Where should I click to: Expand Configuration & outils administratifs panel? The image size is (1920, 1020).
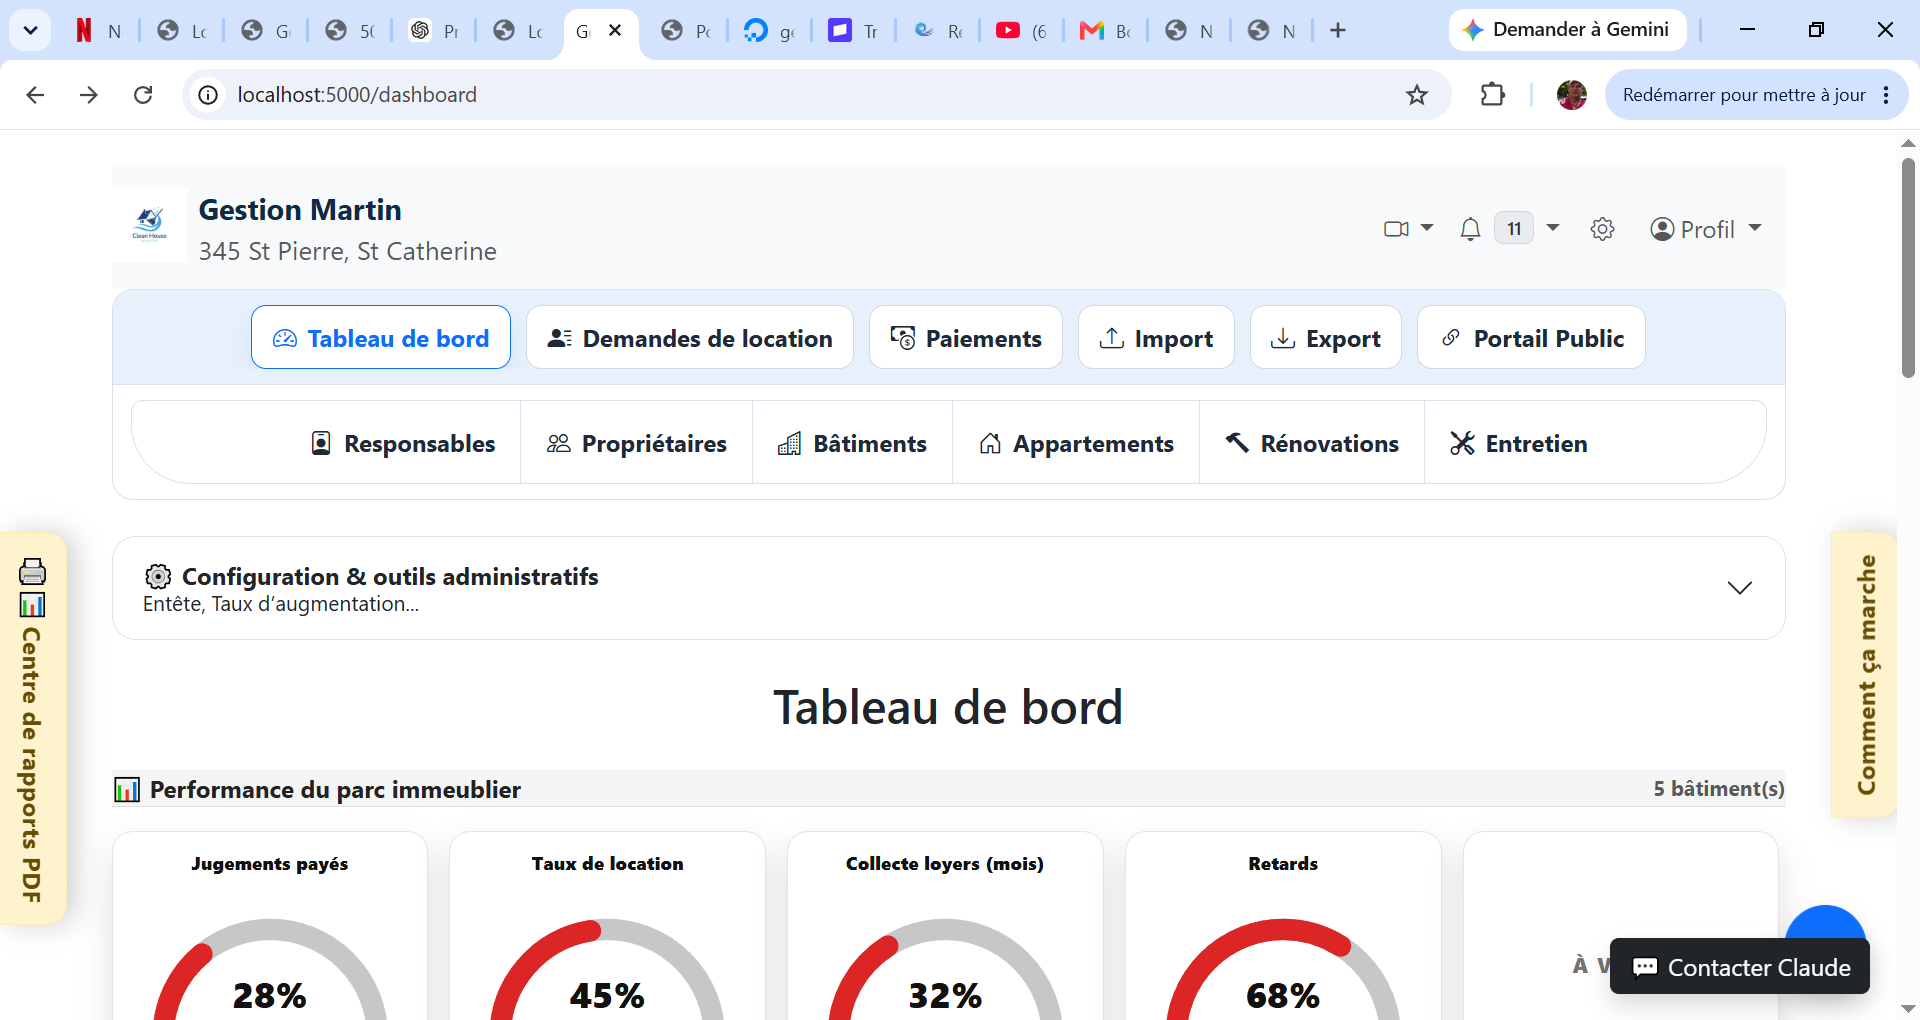pos(949,588)
